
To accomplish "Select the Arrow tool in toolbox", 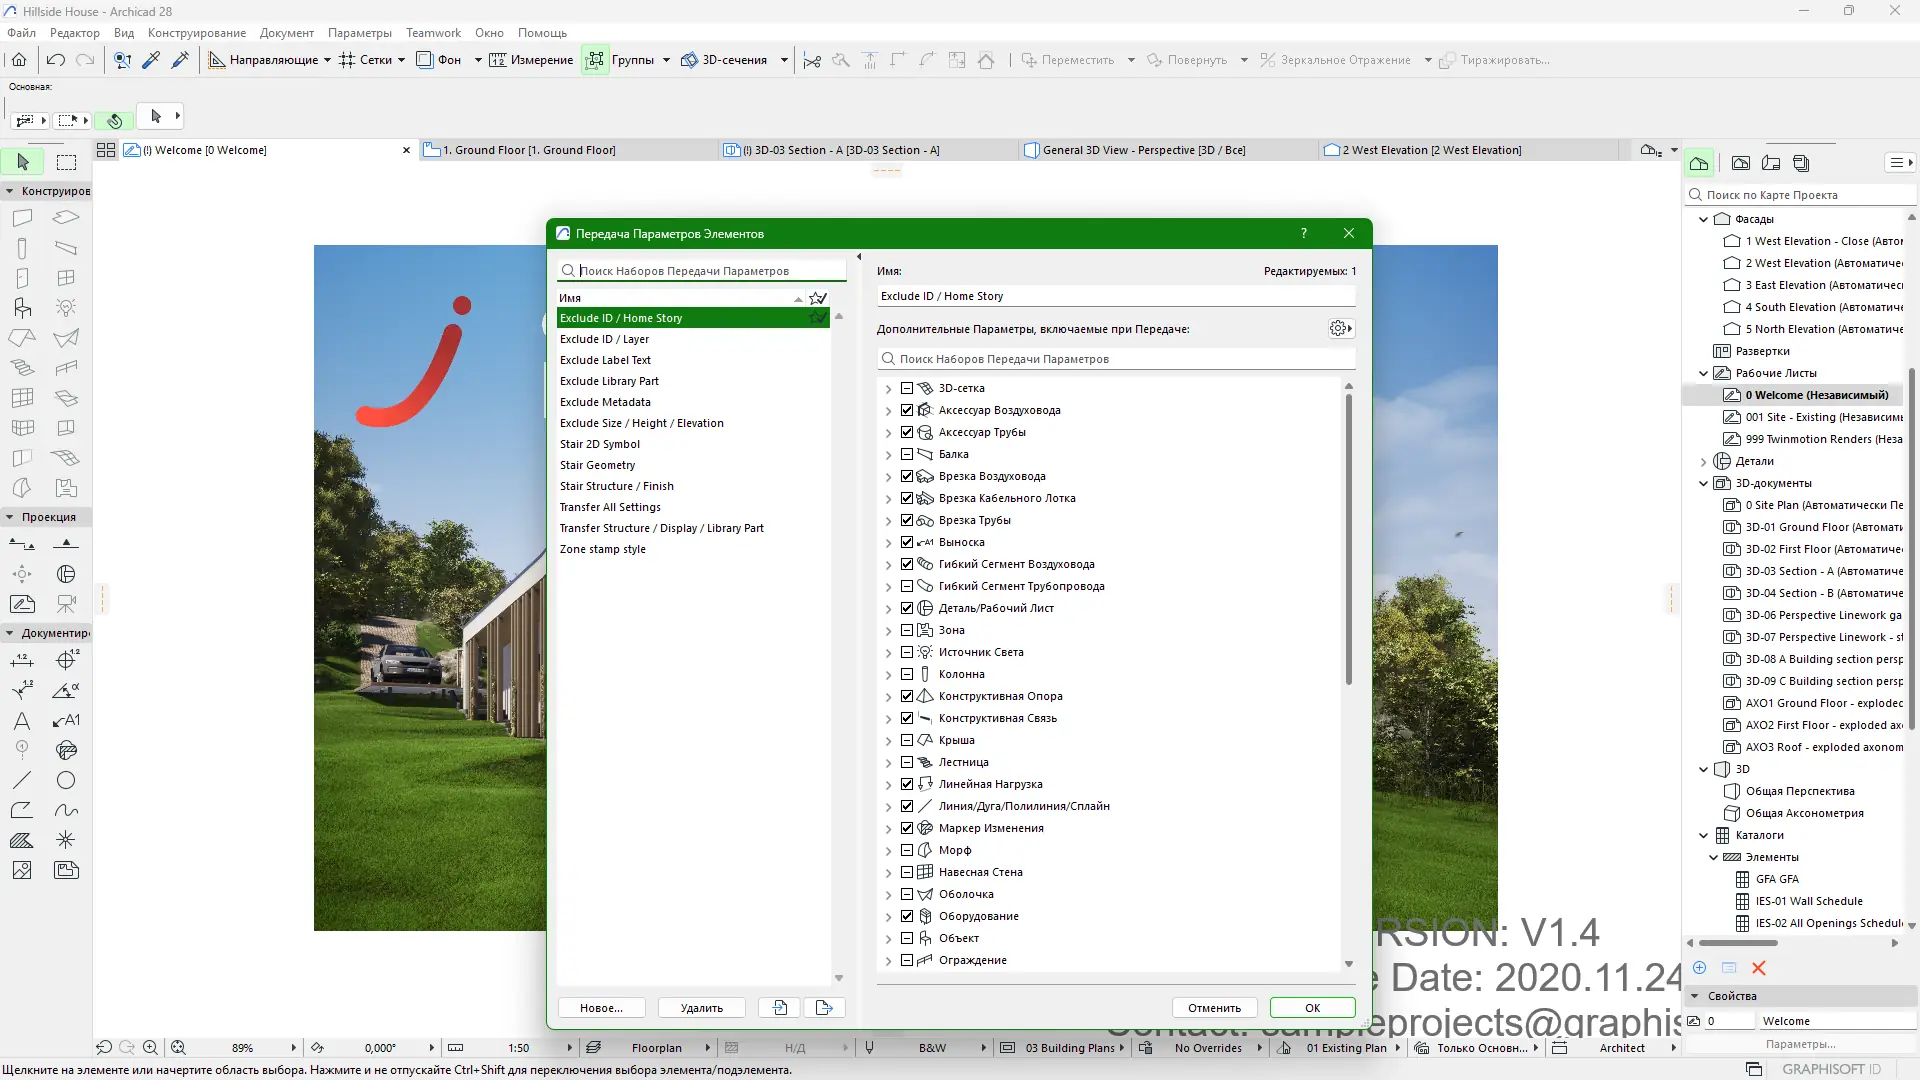I will [23, 162].
